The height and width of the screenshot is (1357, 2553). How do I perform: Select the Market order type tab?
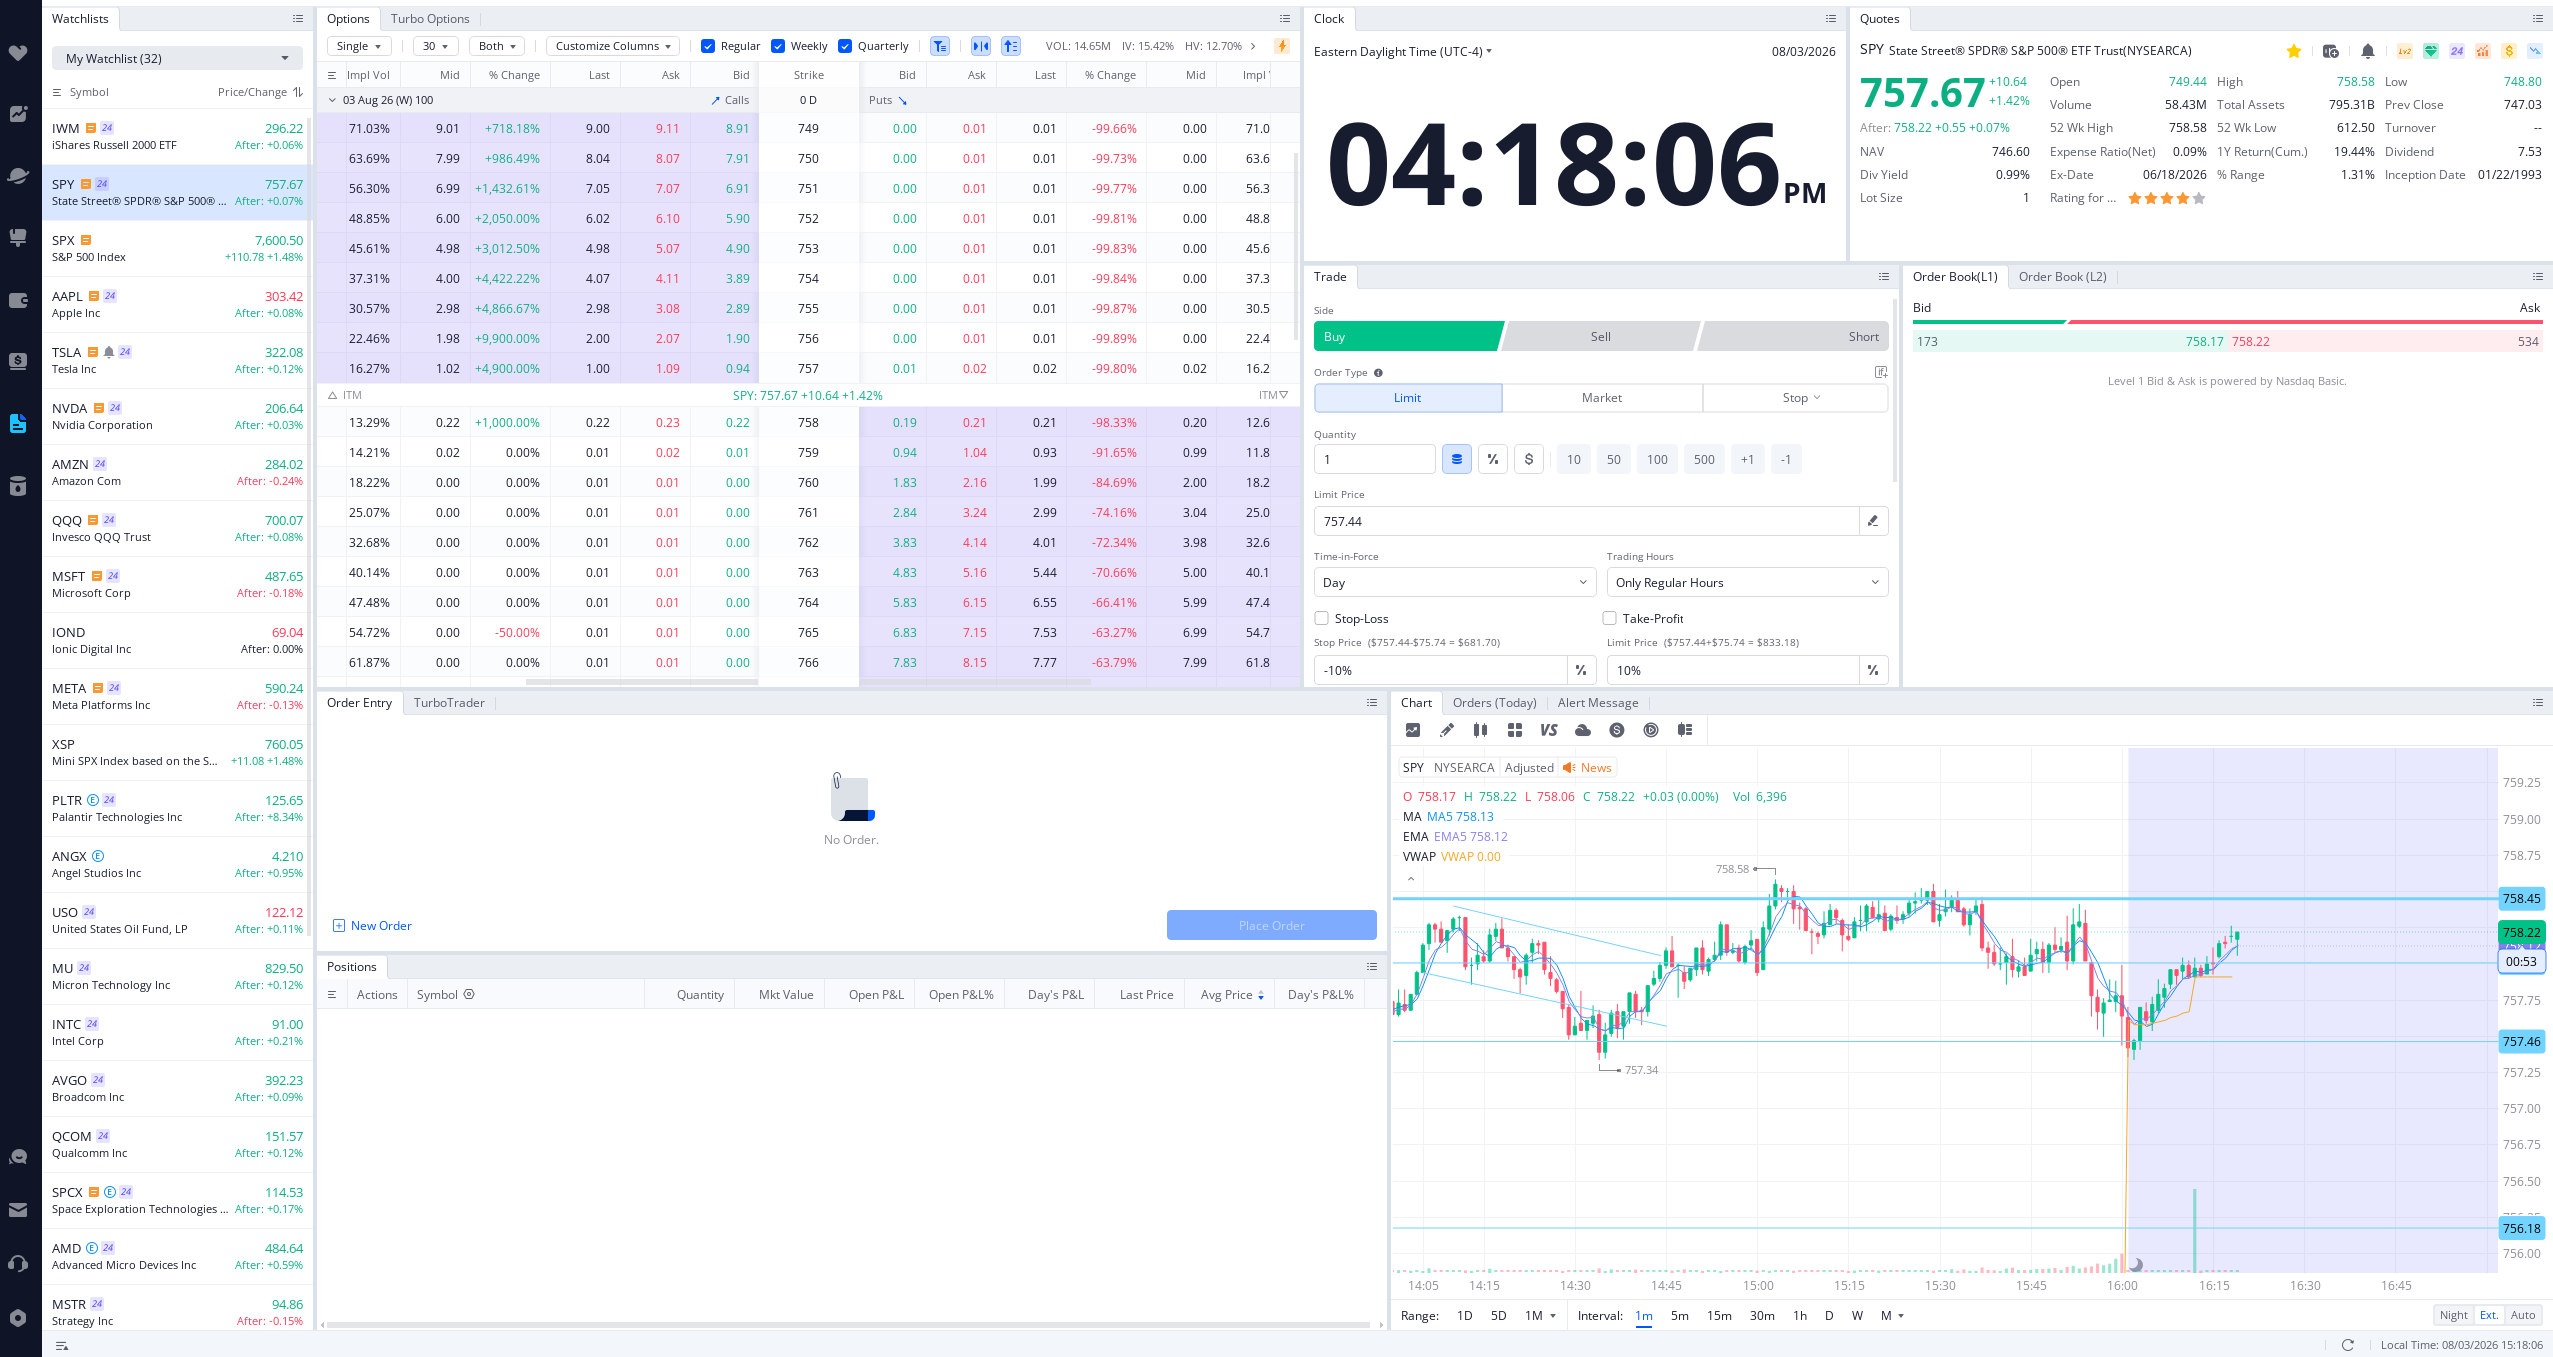coord(1602,398)
